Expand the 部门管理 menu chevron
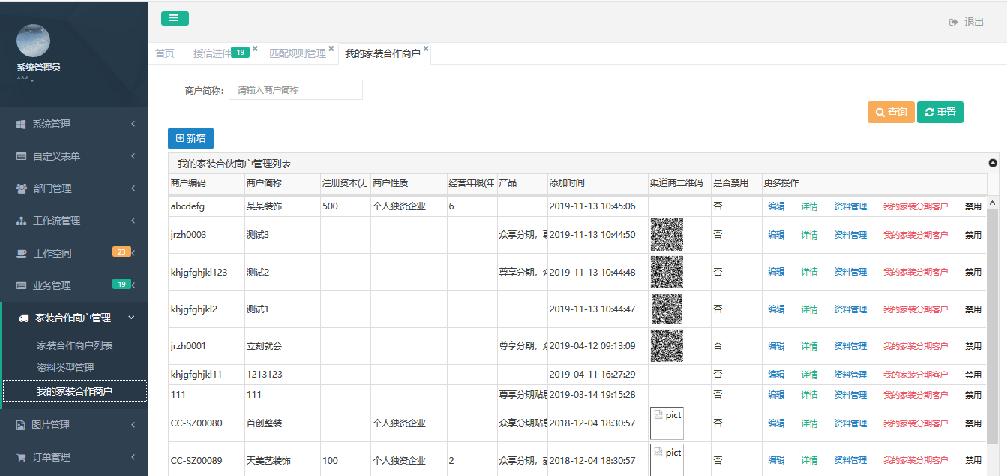Image resolution: width=1008 pixels, height=476 pixels. coord(133,188)
